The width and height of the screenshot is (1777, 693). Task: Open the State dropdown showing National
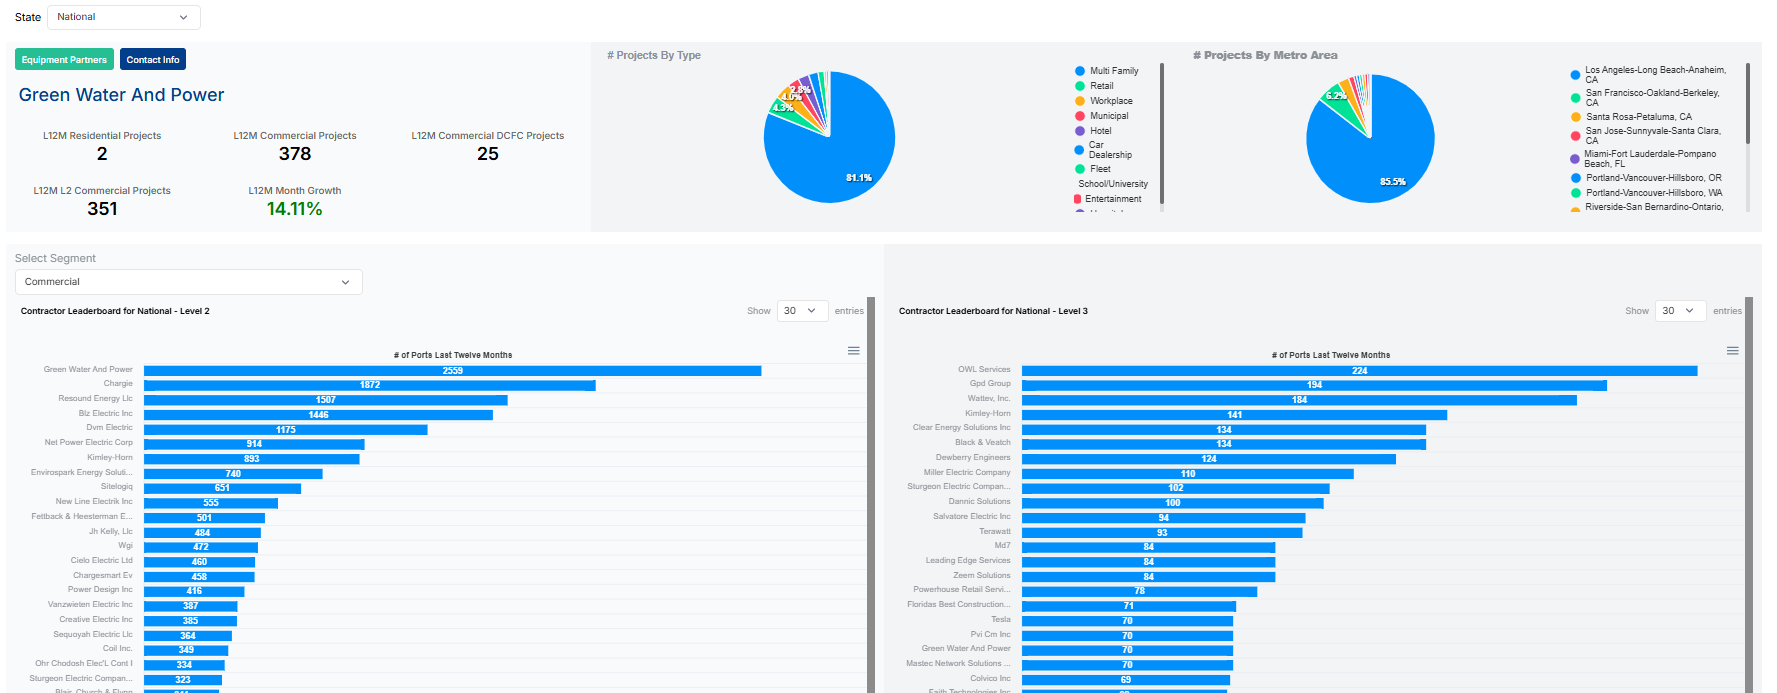click(x=123, y=17)
